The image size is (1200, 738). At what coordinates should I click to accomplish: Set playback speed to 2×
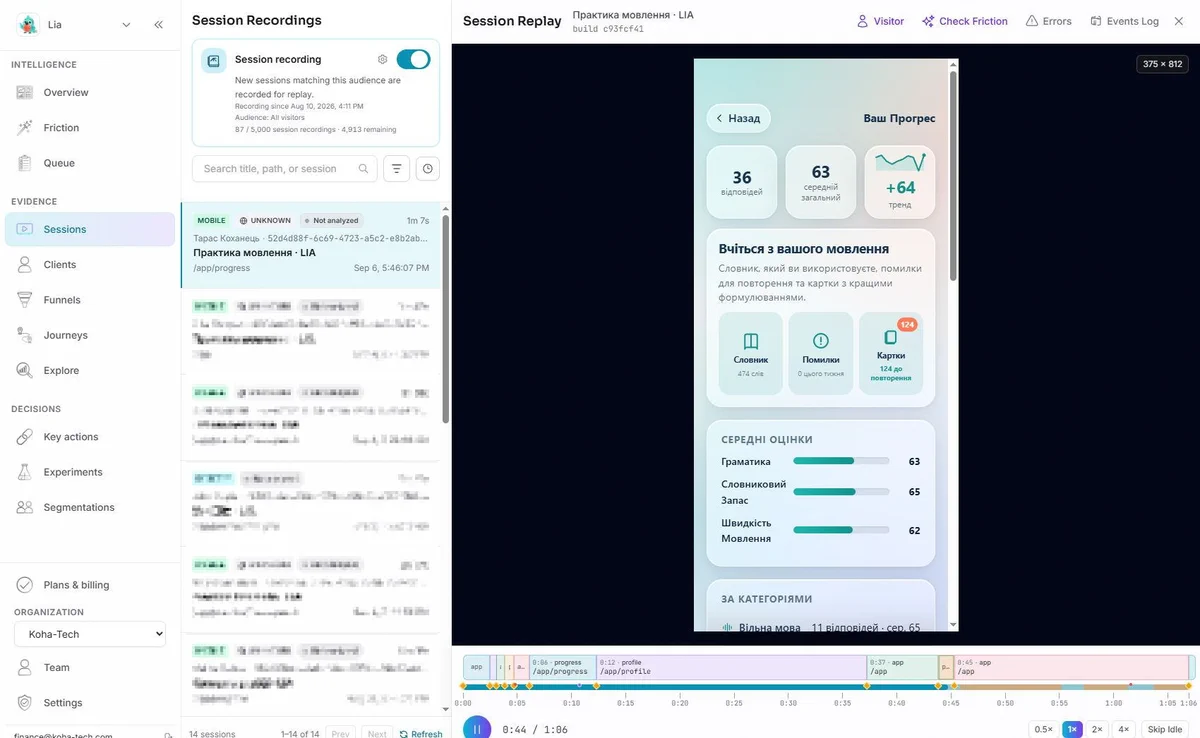tap(1097, 730)
